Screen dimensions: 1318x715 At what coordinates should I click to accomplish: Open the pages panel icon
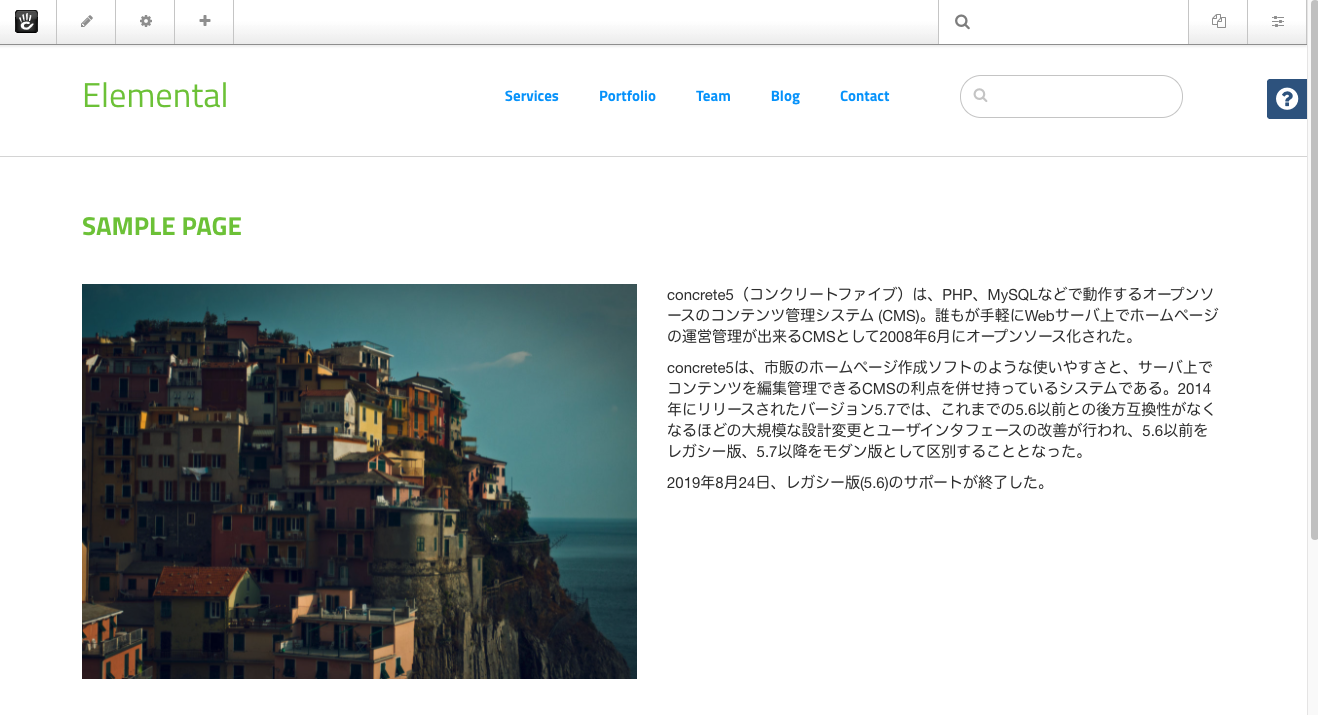click(1217, 21)
